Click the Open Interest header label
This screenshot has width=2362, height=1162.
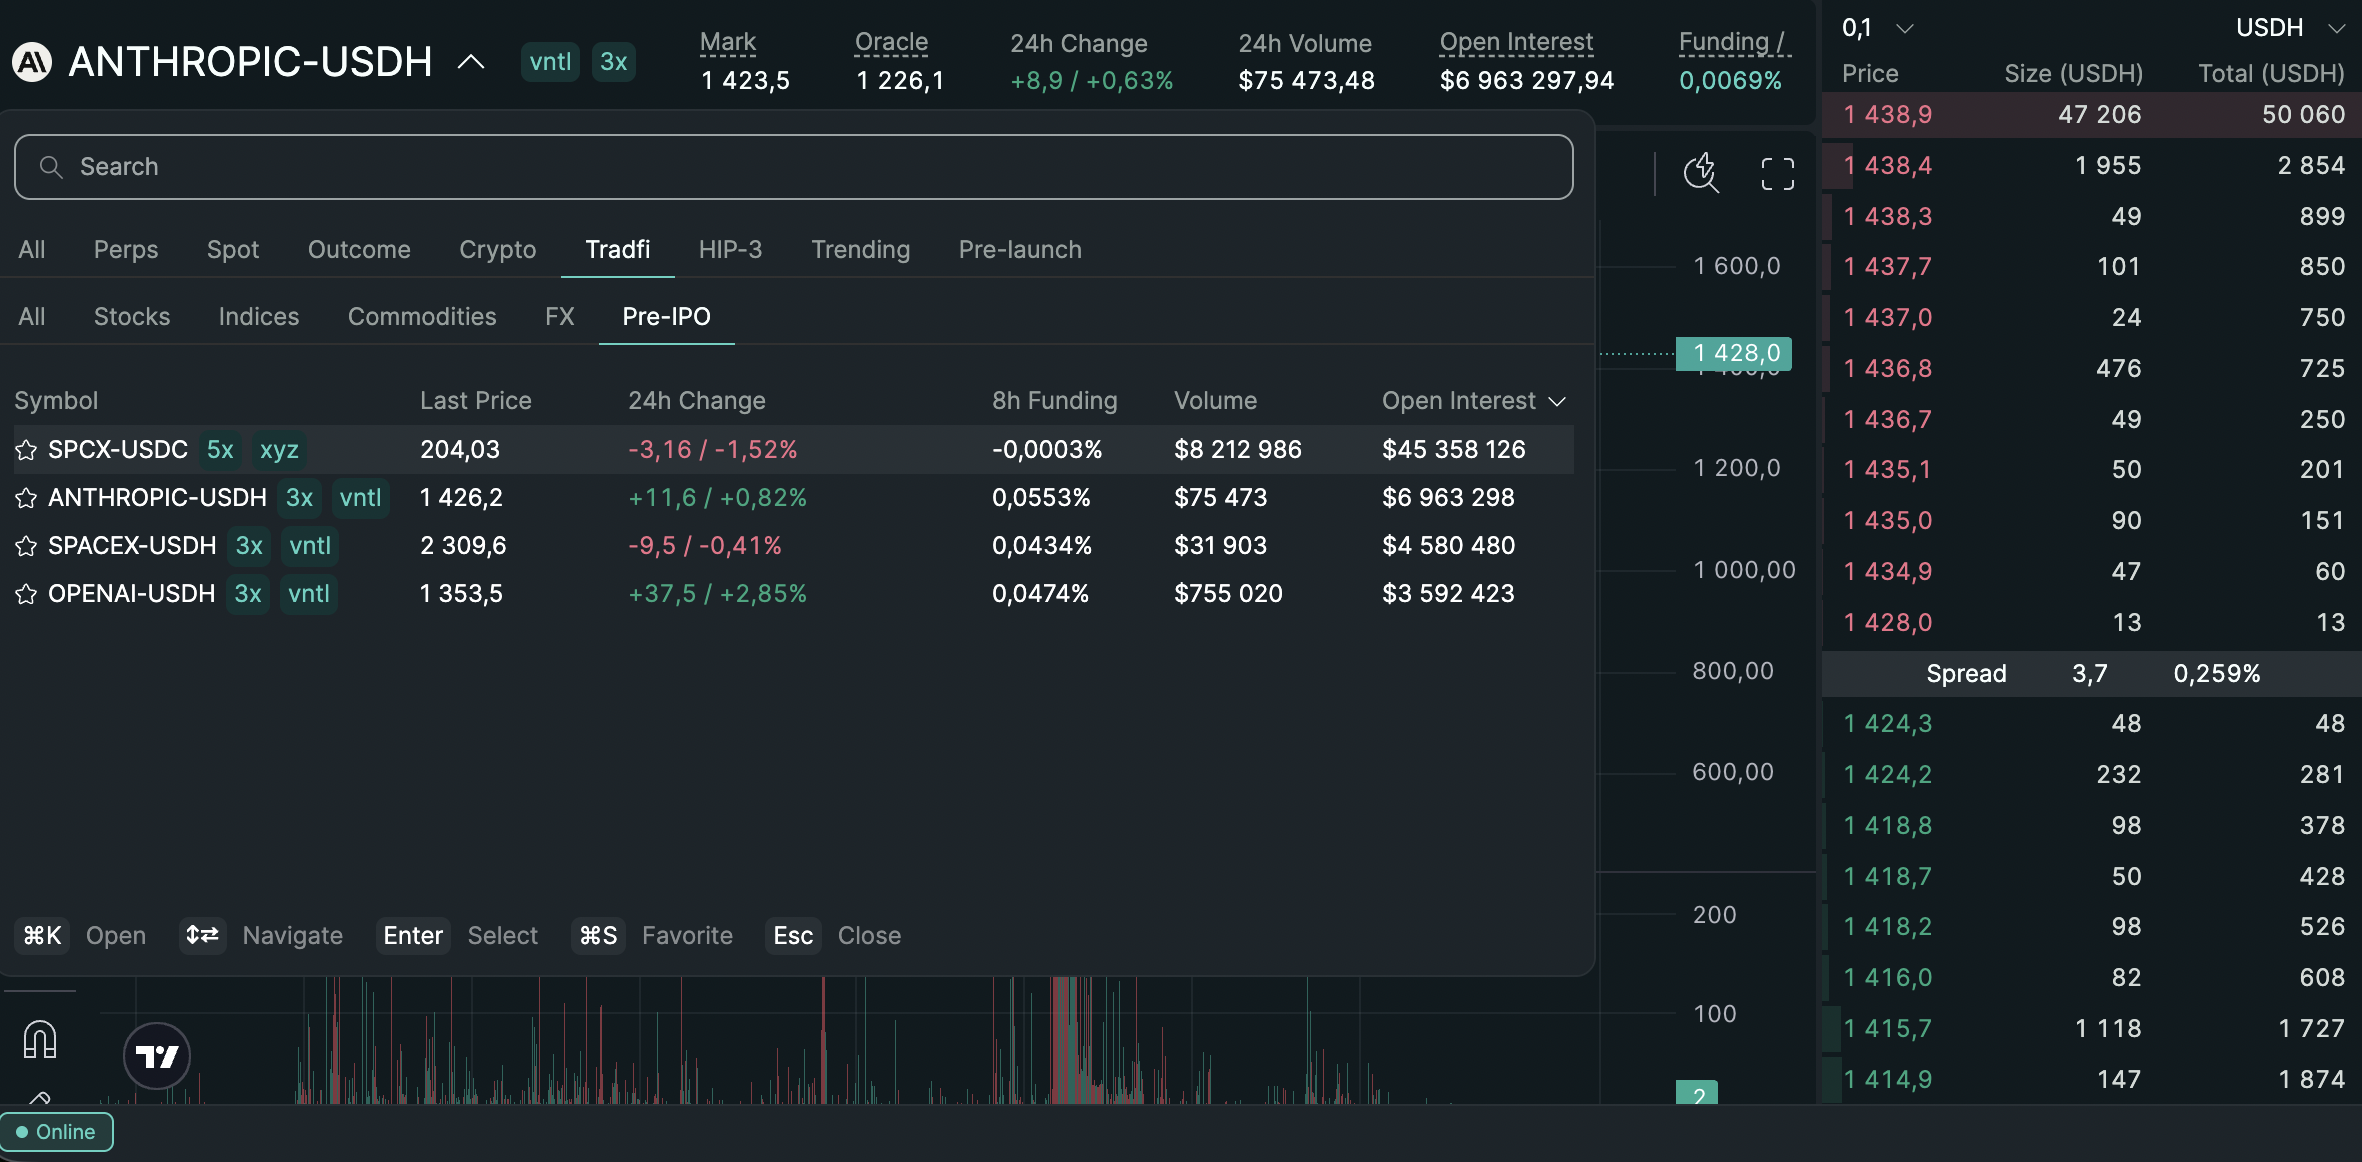[x=1516, y=42]
